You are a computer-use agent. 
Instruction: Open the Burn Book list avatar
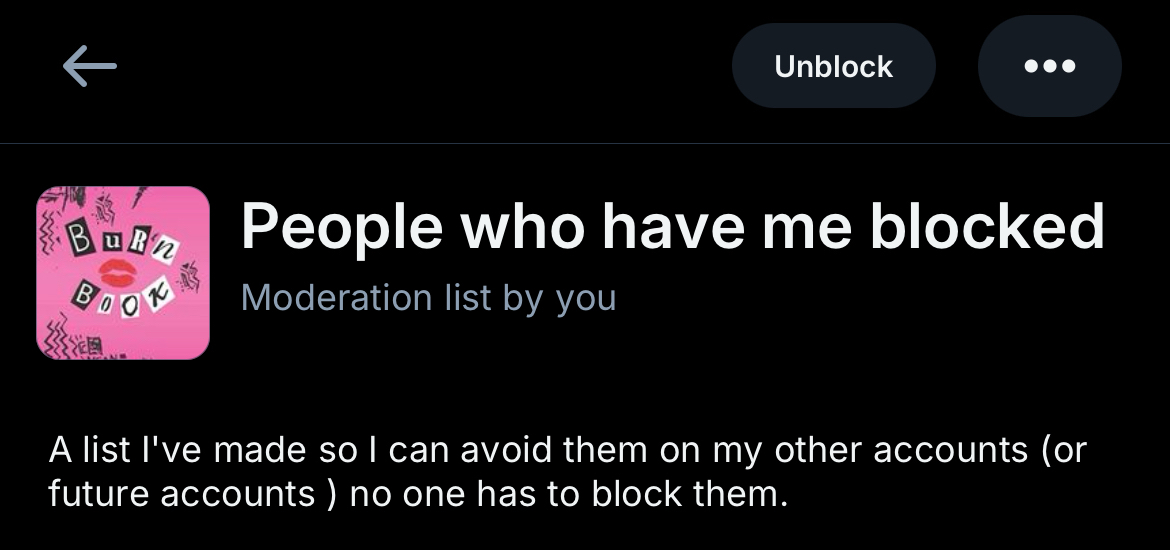click(x=123, y=273)
